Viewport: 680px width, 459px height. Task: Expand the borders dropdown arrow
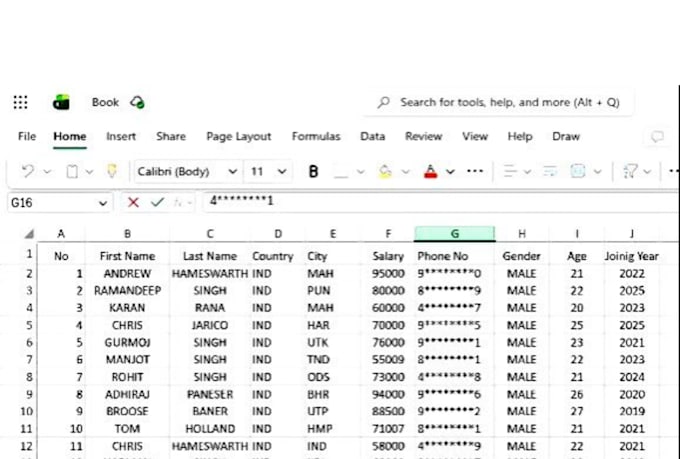(x=360, y=172)
